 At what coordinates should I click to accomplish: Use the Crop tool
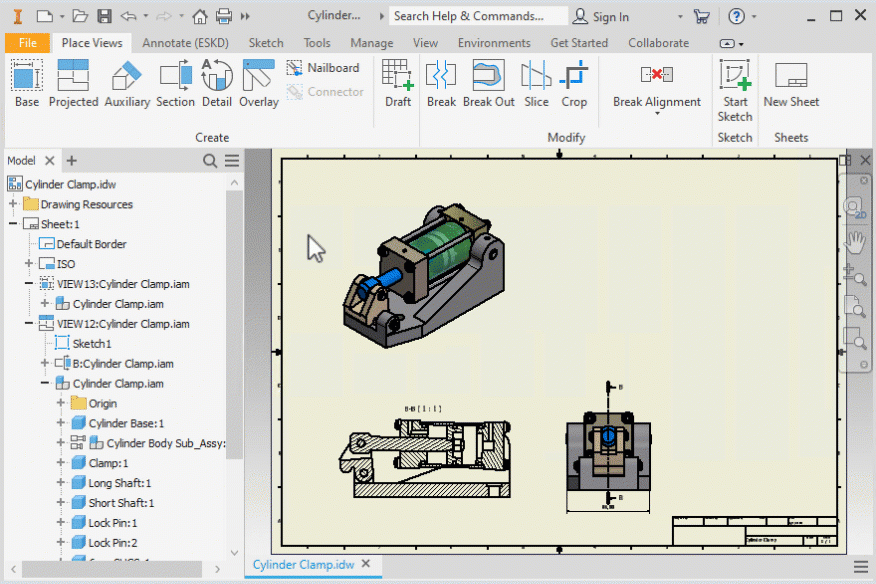coord(574,82)
